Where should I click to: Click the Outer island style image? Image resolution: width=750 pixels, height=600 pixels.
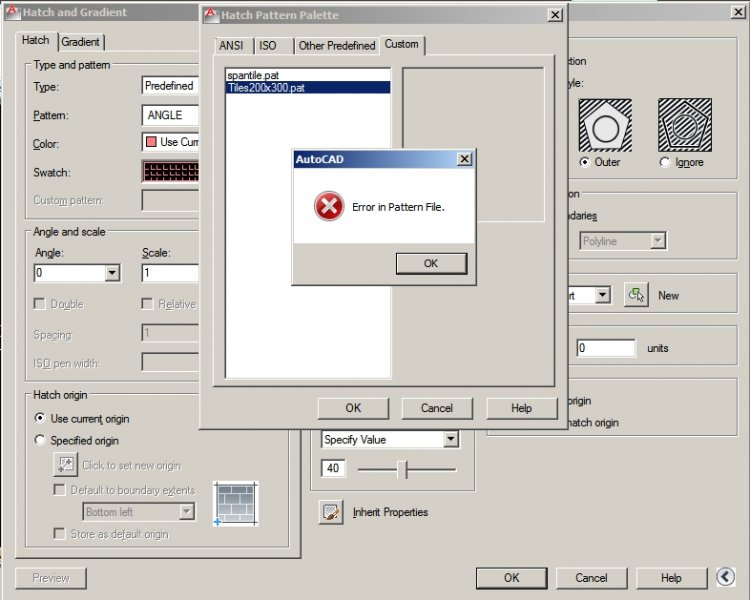click(605, 125)
